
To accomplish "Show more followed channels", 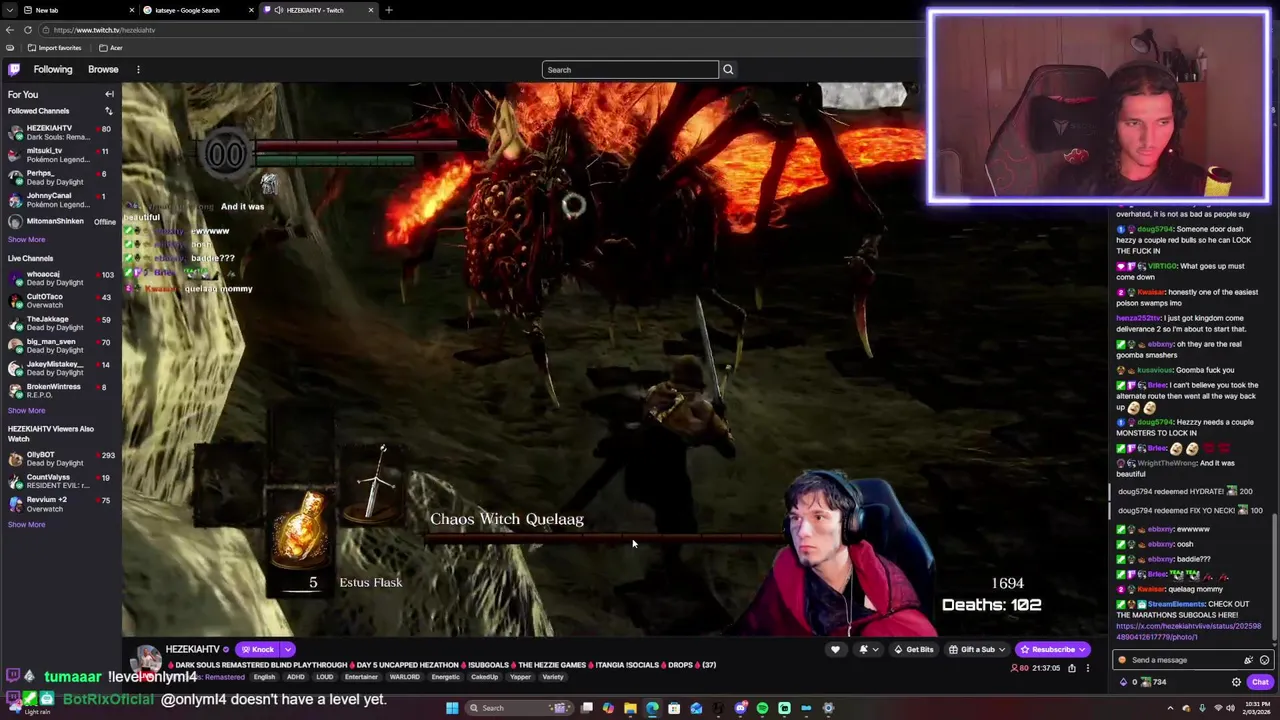I will (x=26, y=240).
